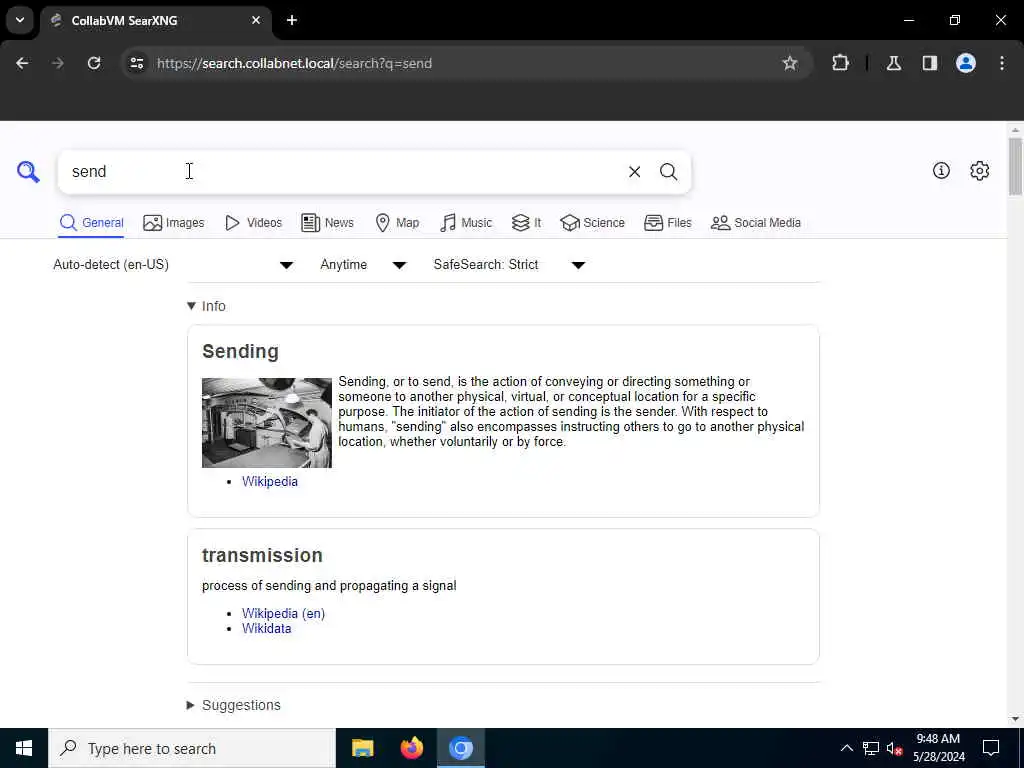
Task: Open the SafeSearch: Strict dropdown
Action: coord(509,264)
